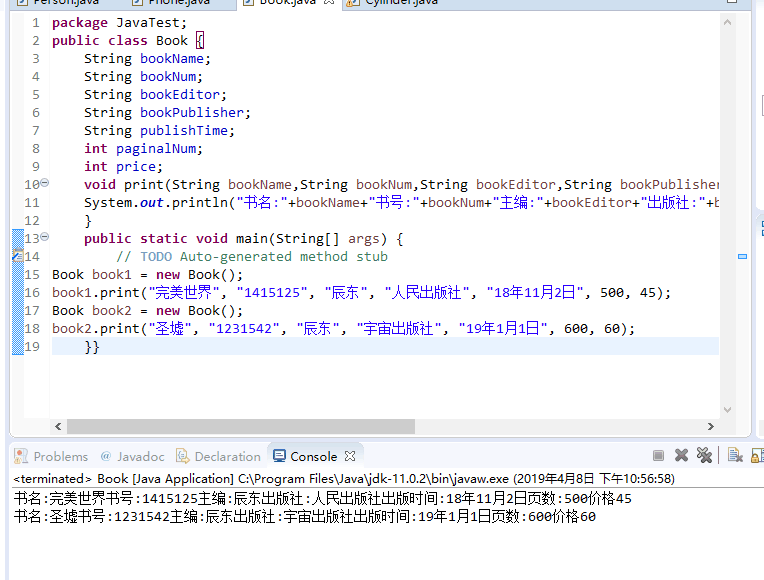Open the Cylinder.java editor tab
Image resolution: width=764 pixels, height=580 pixels.
coord(393,2)
